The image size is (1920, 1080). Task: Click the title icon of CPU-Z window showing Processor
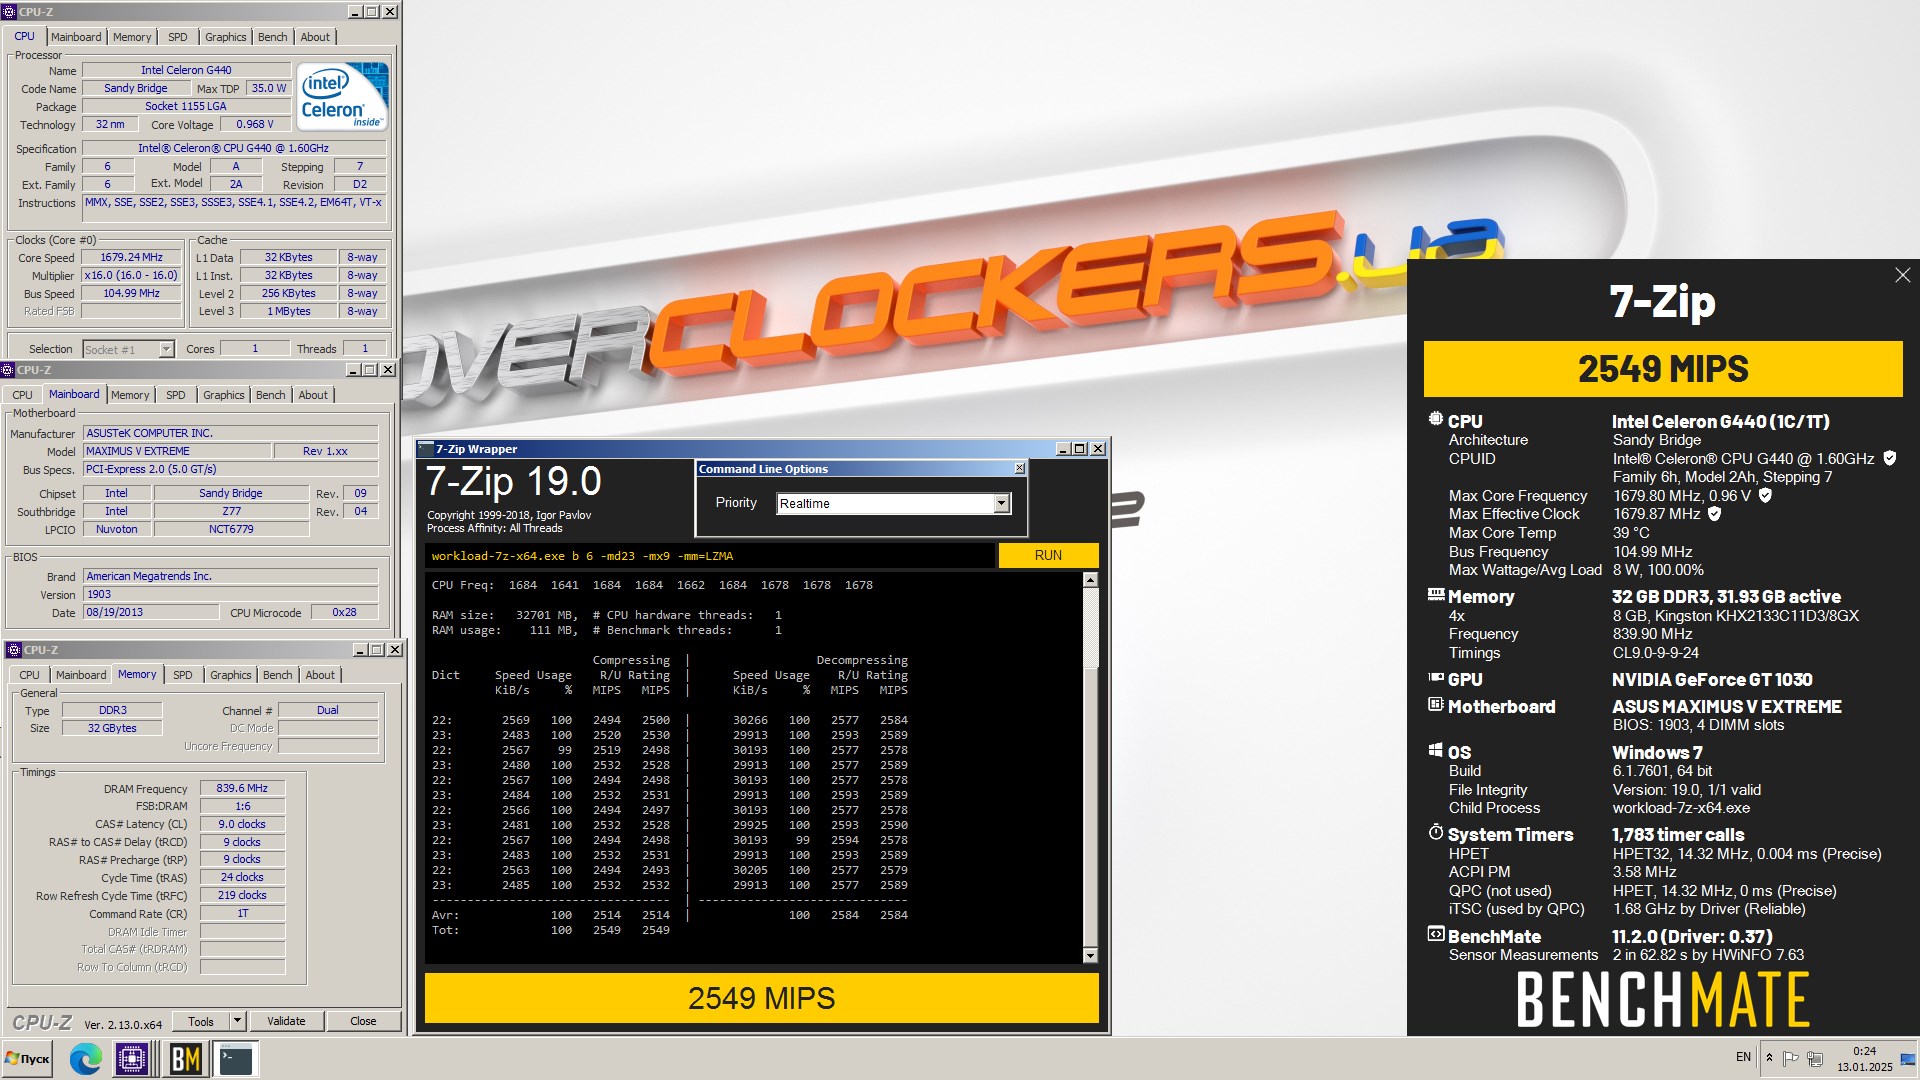click(9, 12)
